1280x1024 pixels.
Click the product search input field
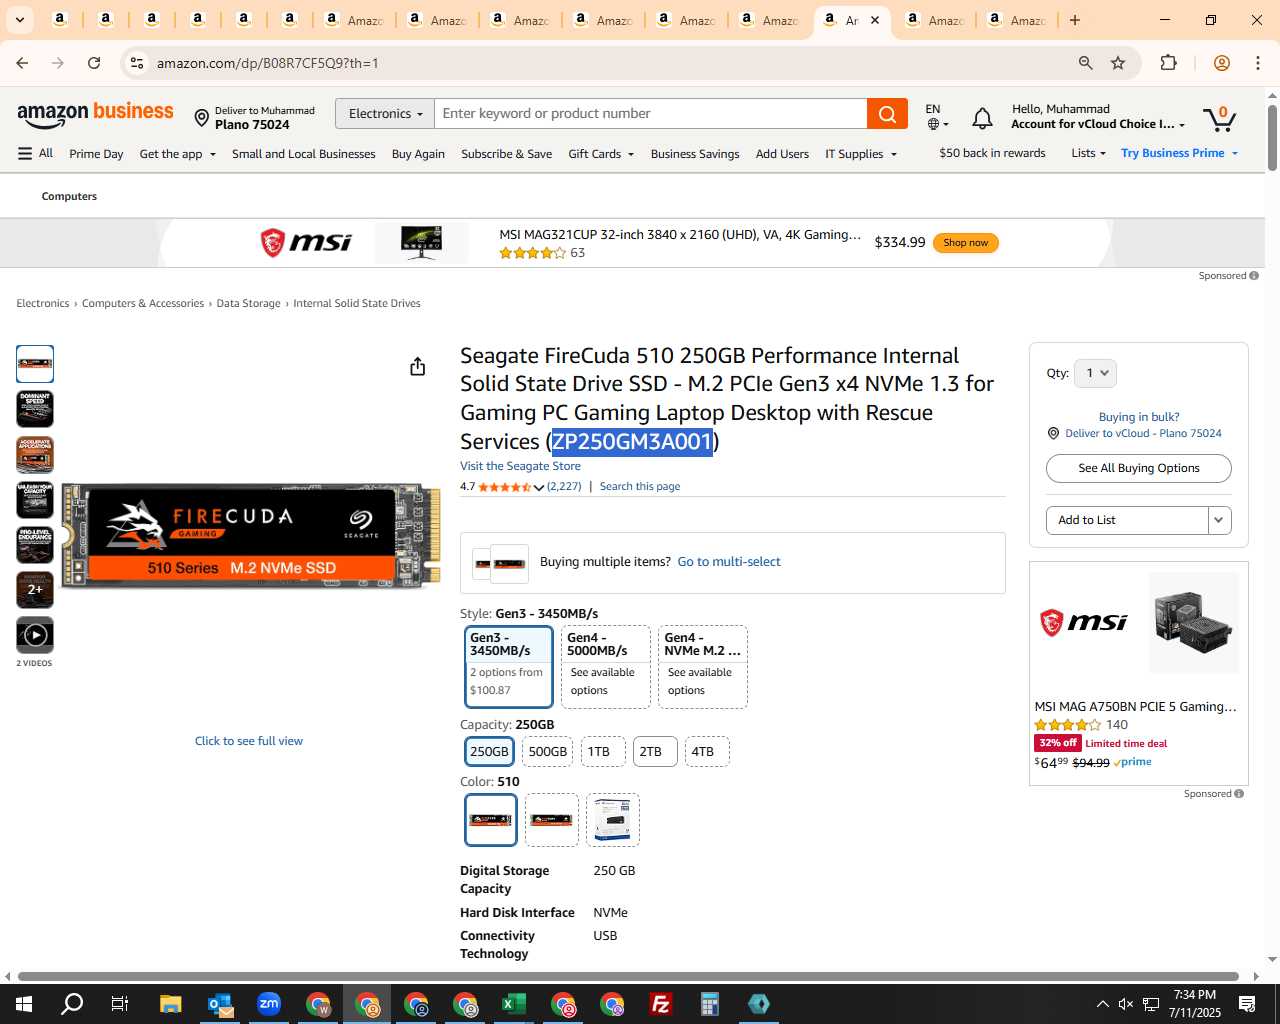[651, 114]
